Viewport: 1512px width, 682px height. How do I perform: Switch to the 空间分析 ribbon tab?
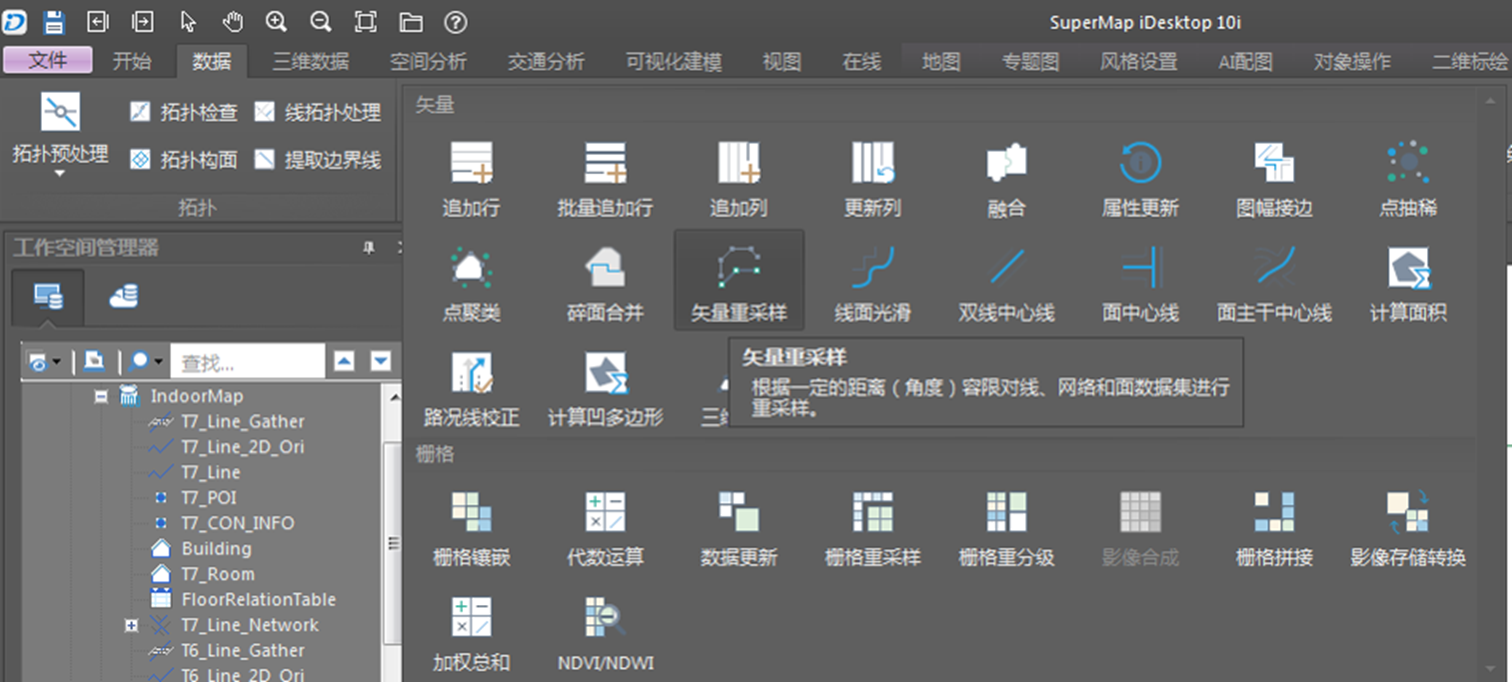point(428,61)
